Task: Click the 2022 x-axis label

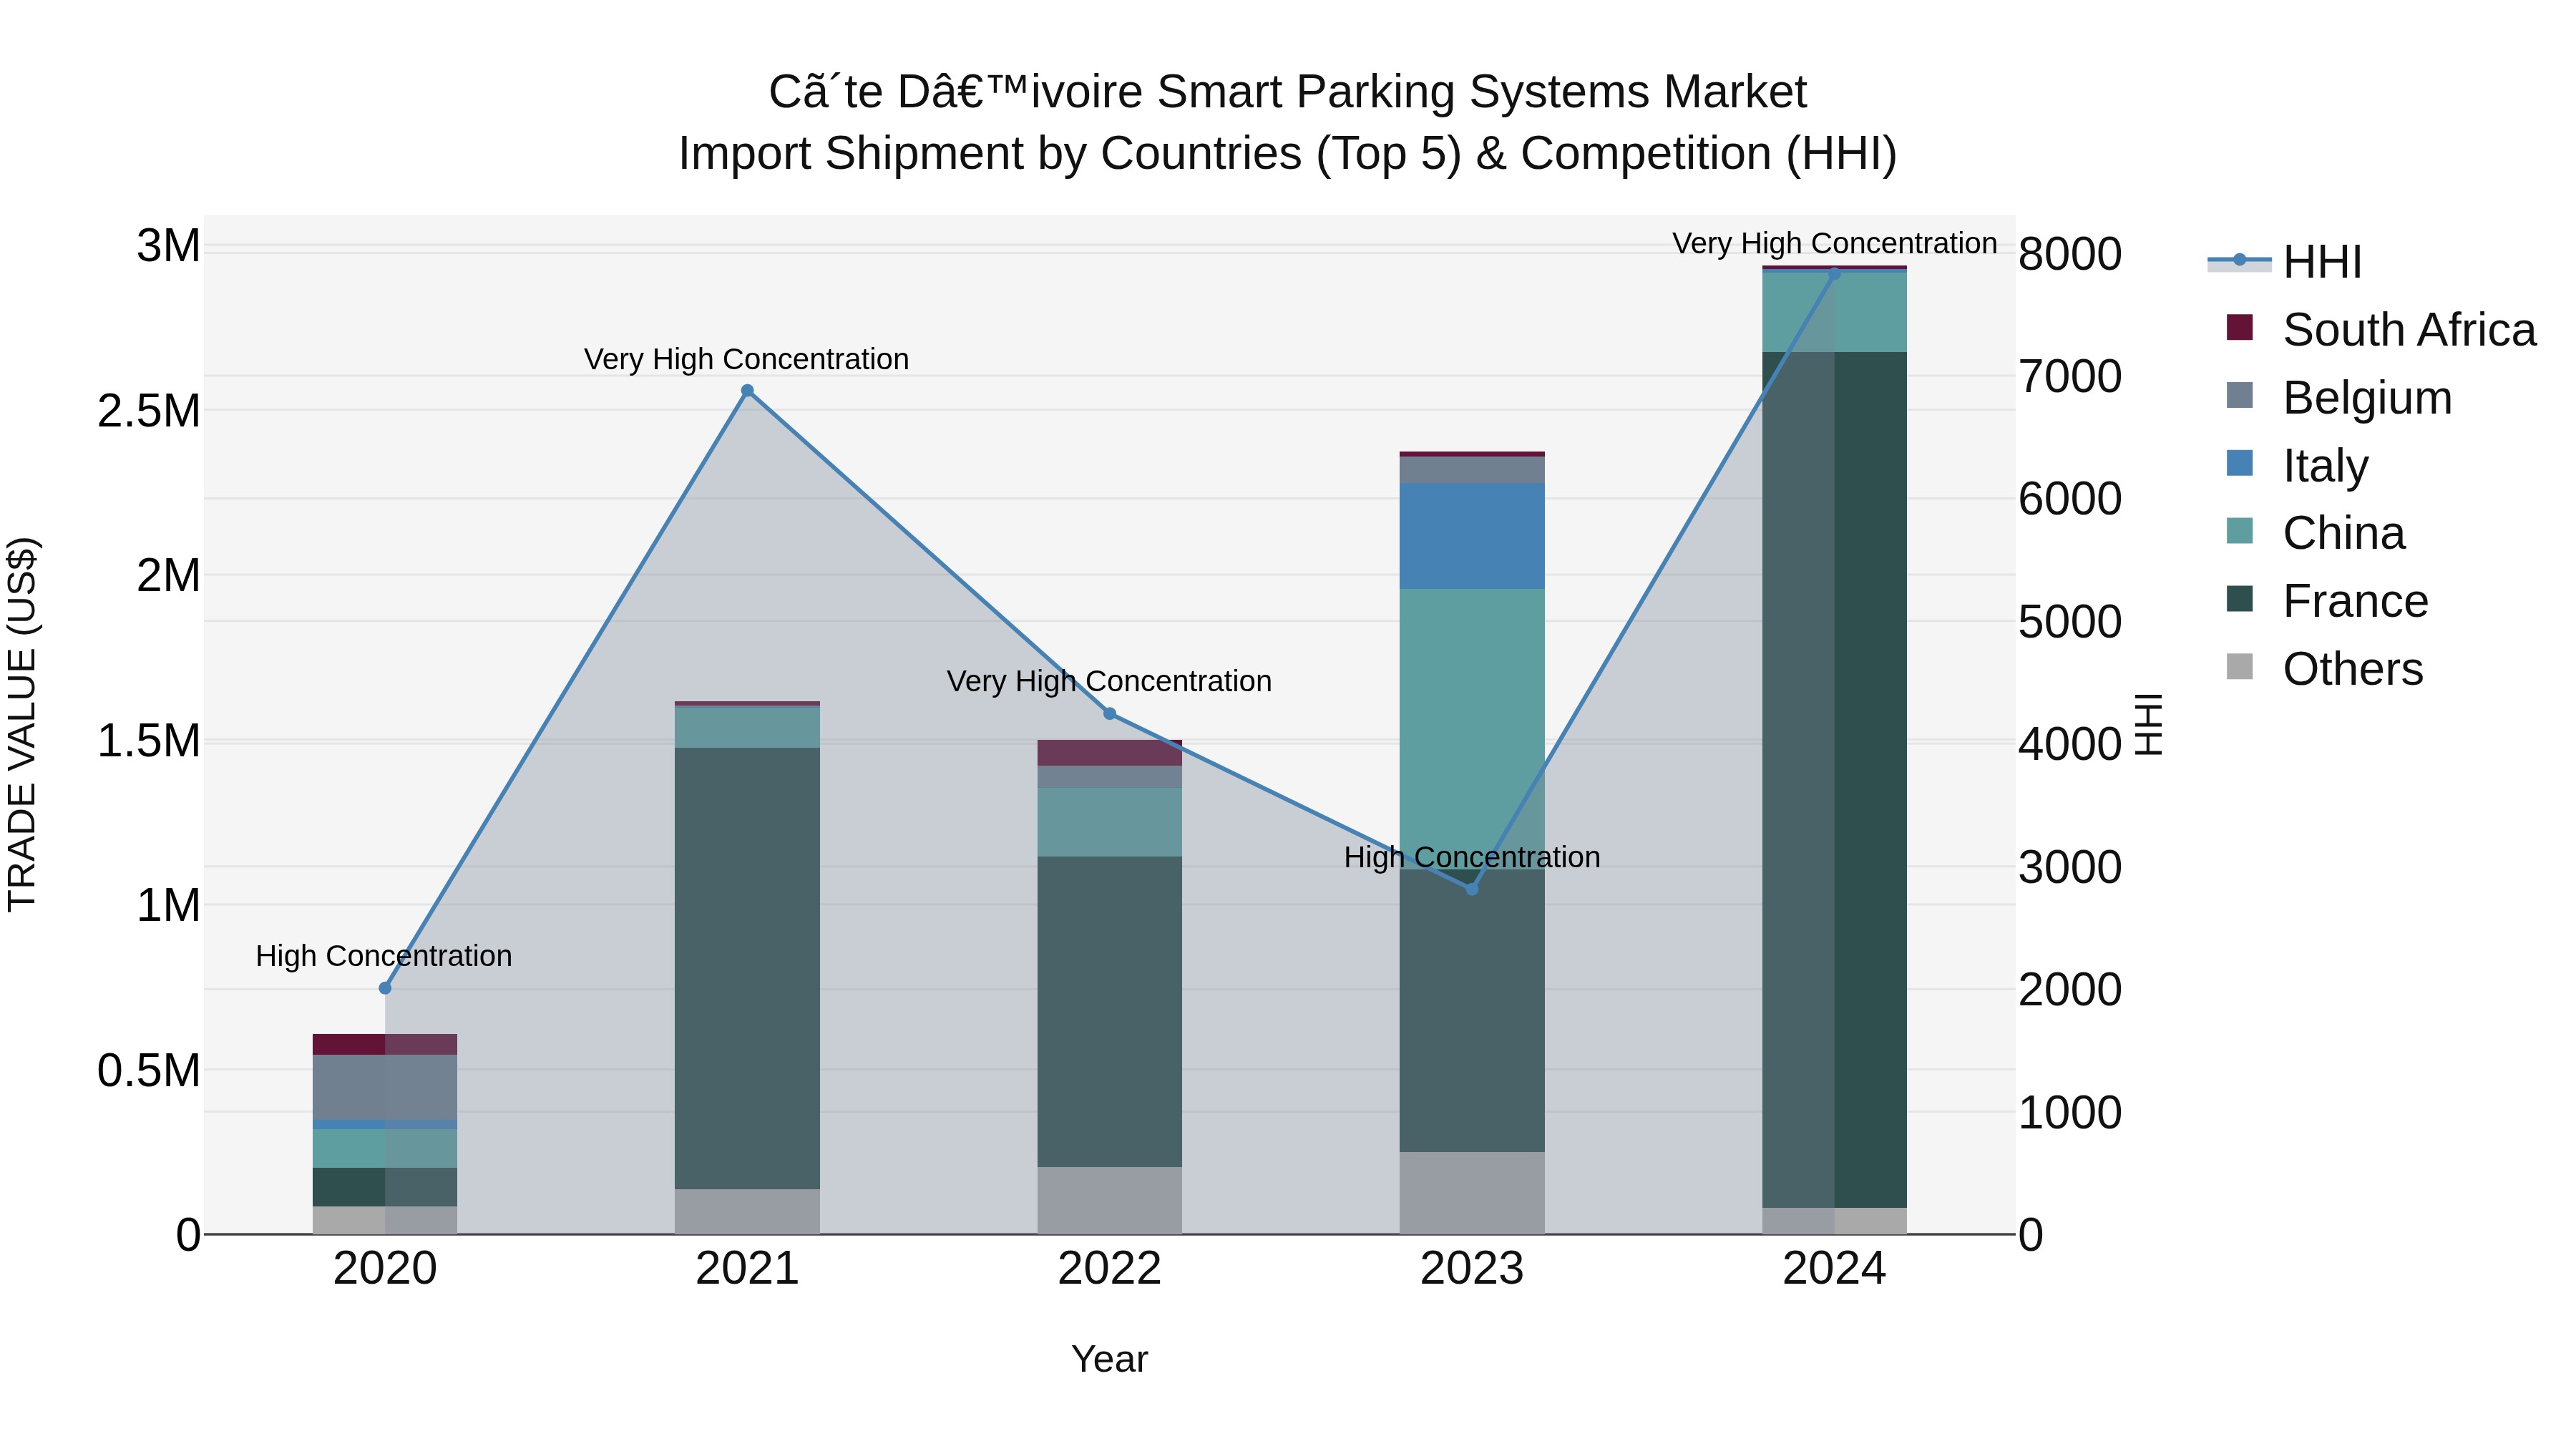Action: (x=1109, y=1269)
